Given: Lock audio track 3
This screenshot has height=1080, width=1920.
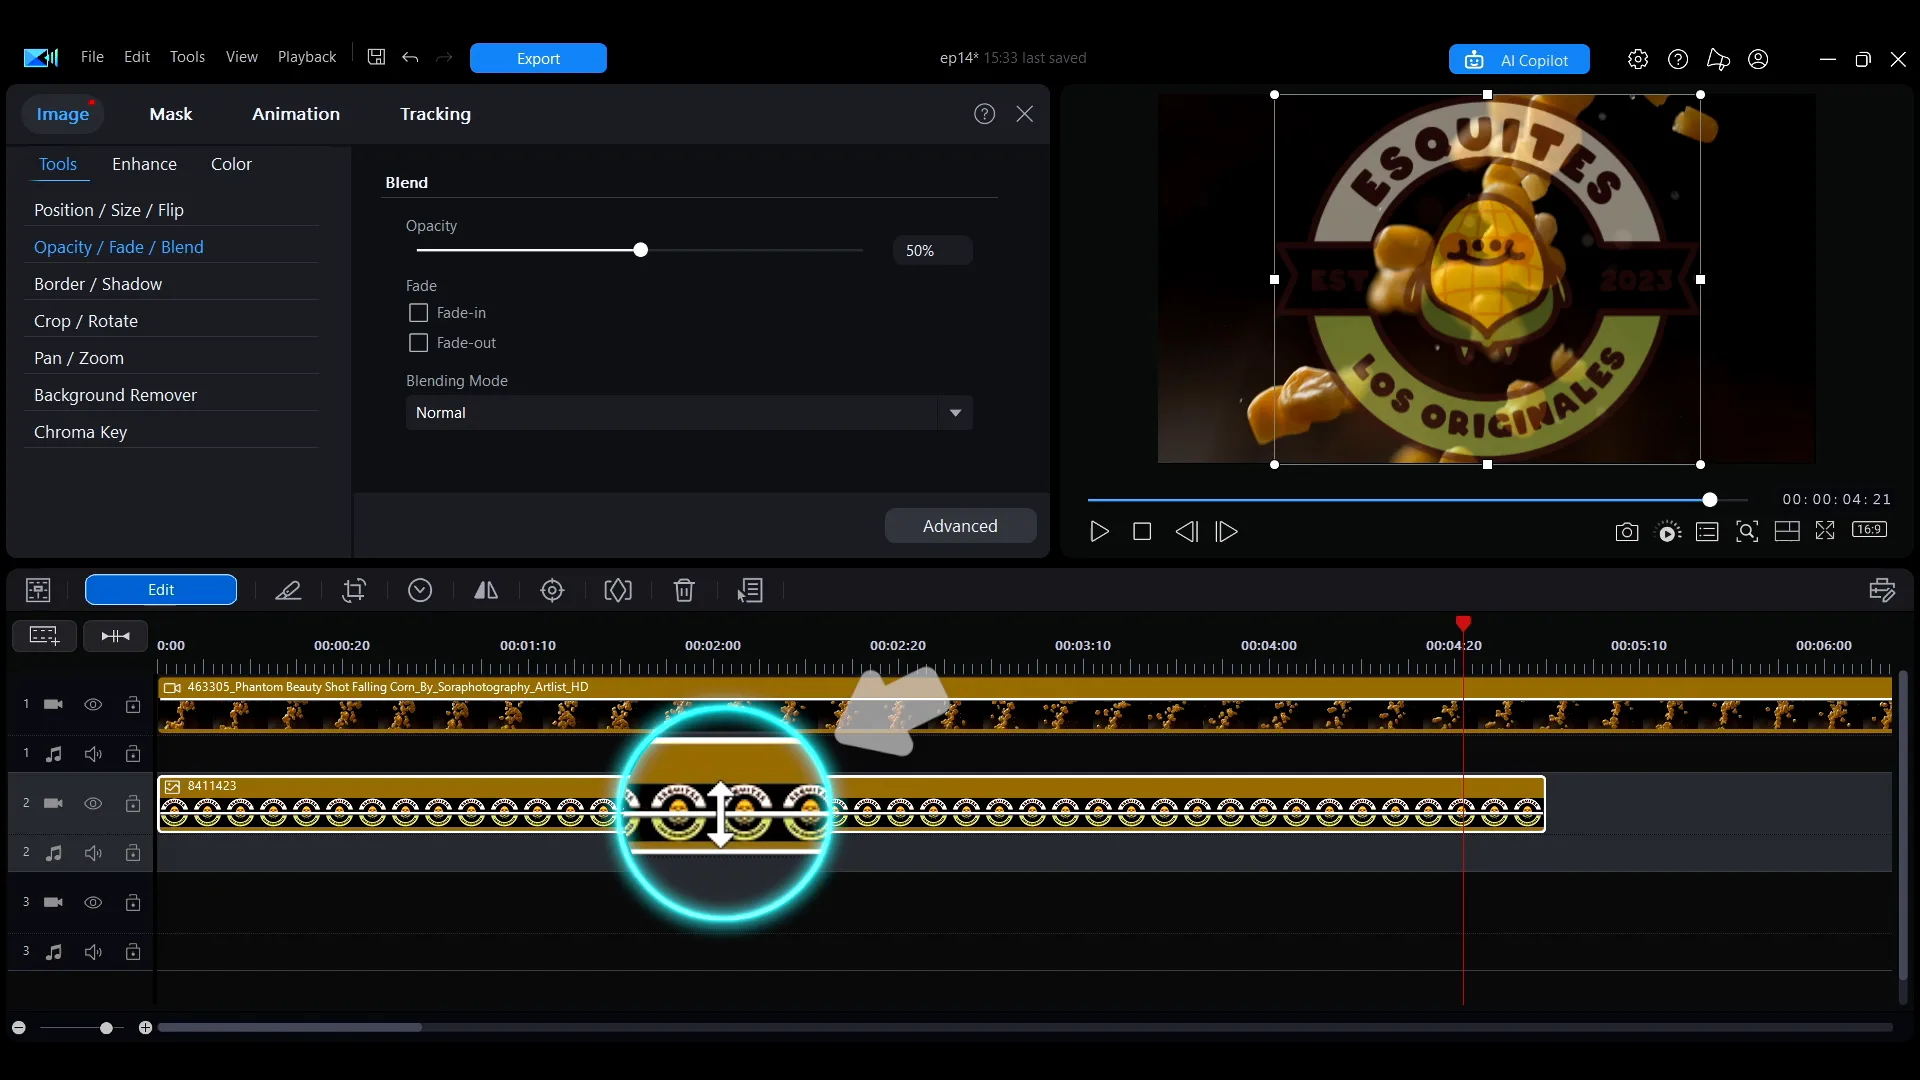Looking at the screenshot, I should point(133,952).
